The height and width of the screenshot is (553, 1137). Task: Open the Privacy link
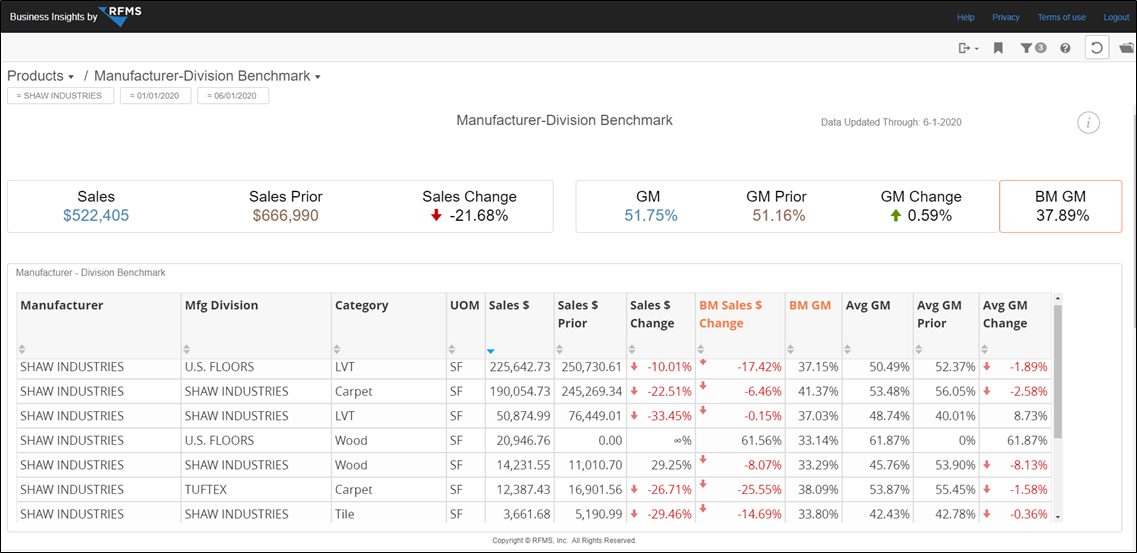pyautogui.click(x=1006, y=17)
